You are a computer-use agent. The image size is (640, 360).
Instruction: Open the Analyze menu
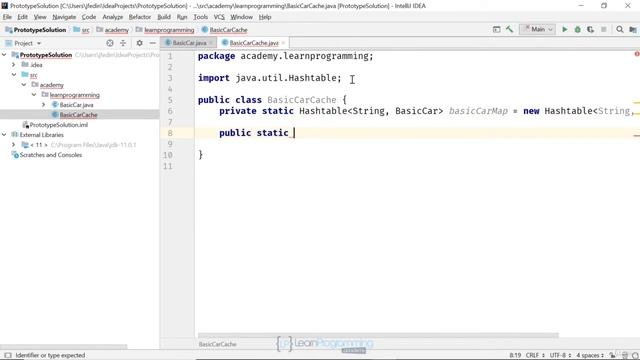(113, 17)
